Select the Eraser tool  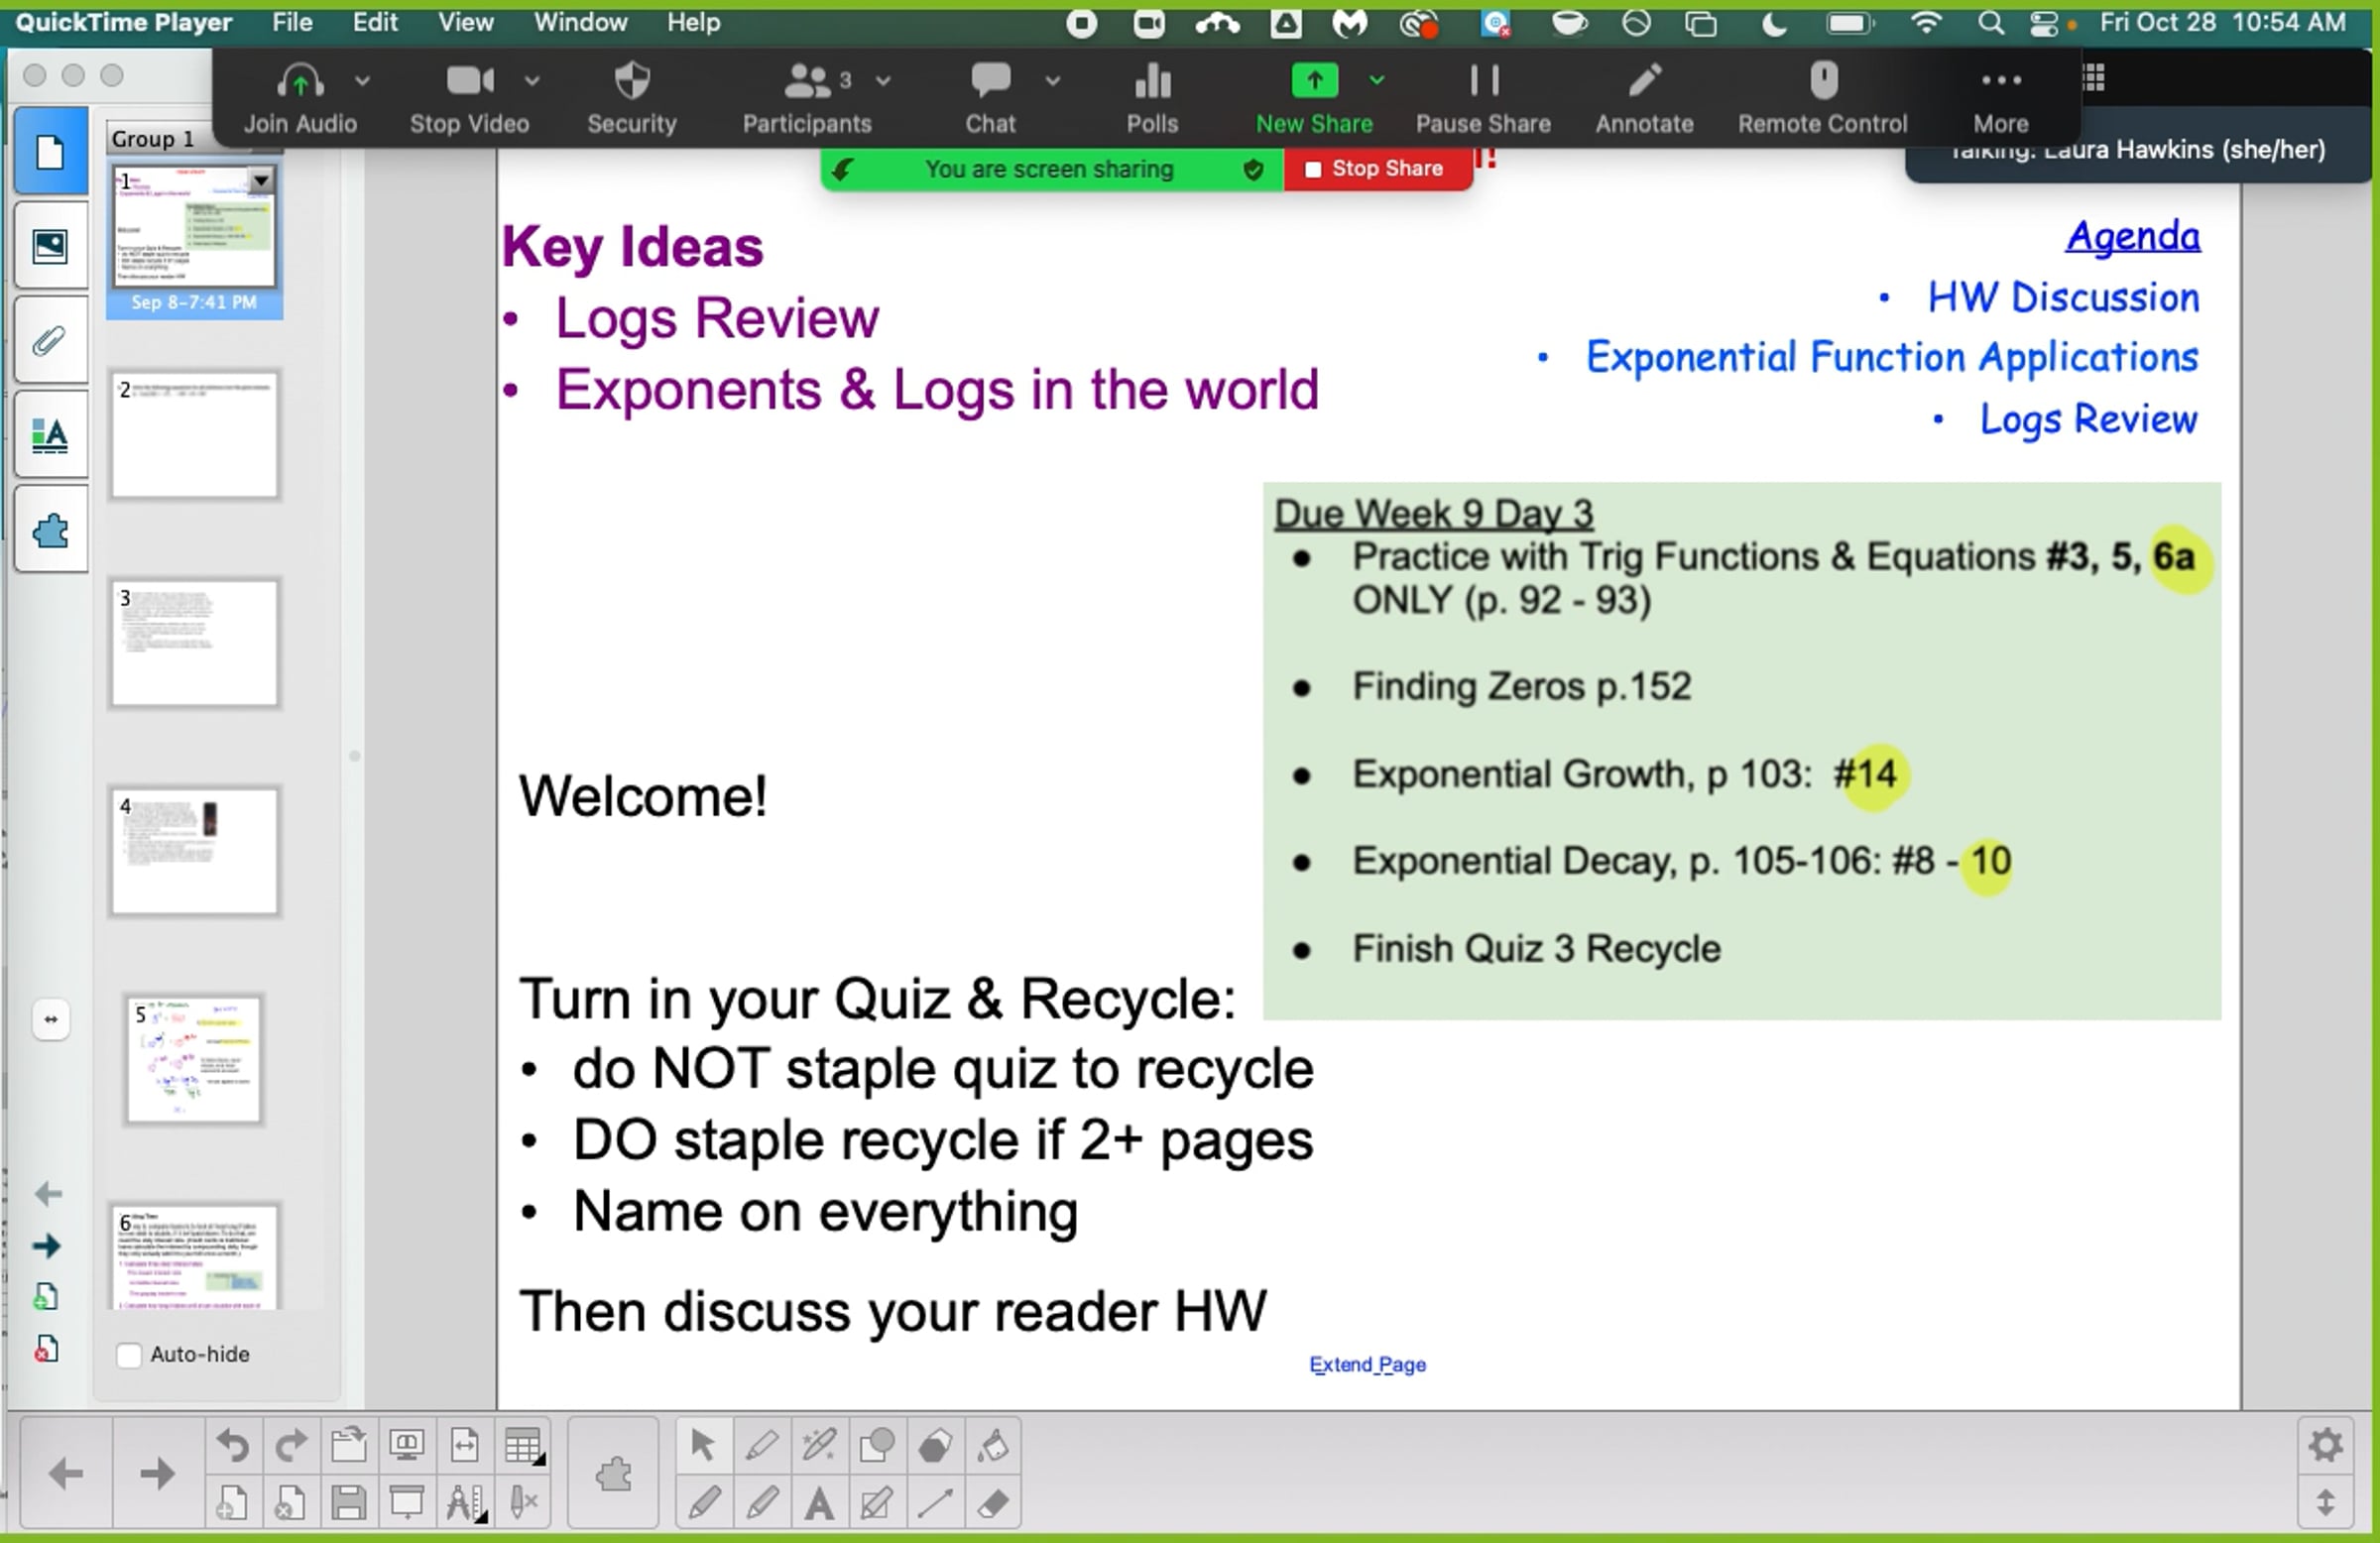pos(993,1503)
